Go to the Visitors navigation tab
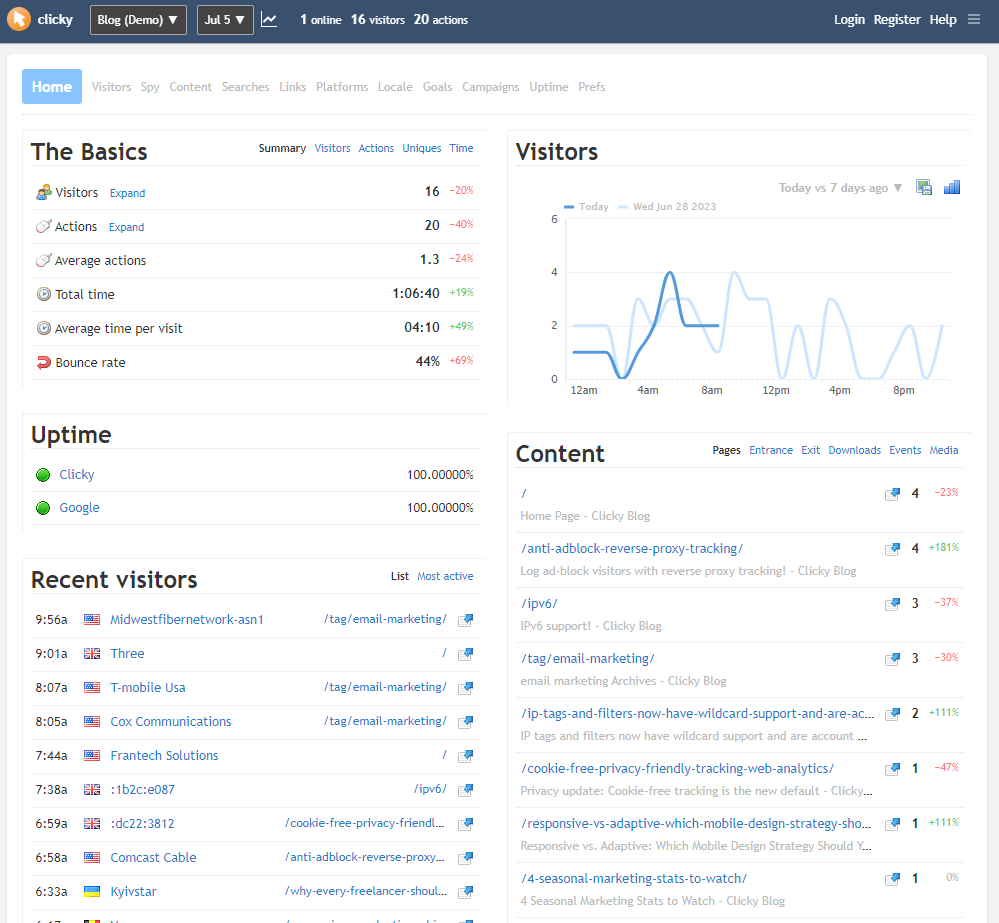This screenshot has width=999, height=923. tap(111, 87)
